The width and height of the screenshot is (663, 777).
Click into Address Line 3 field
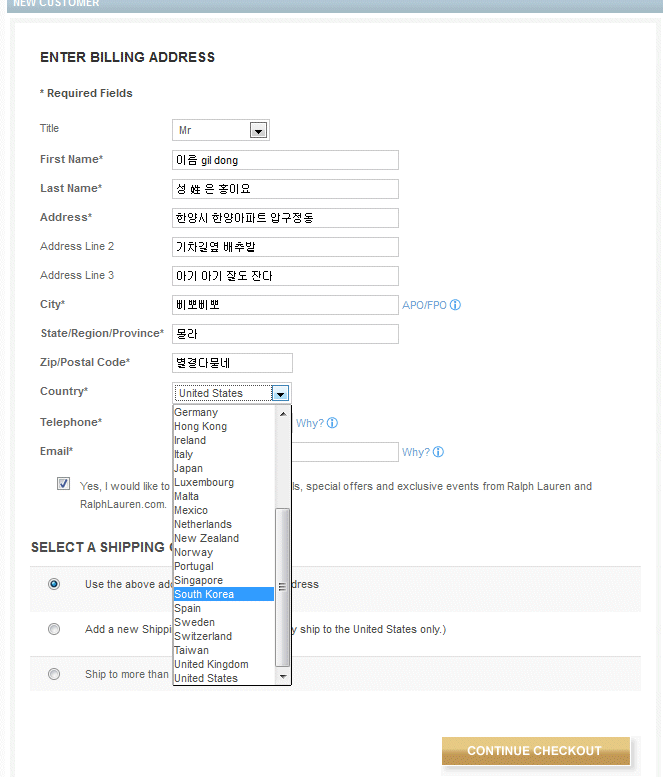coord(285,276)
